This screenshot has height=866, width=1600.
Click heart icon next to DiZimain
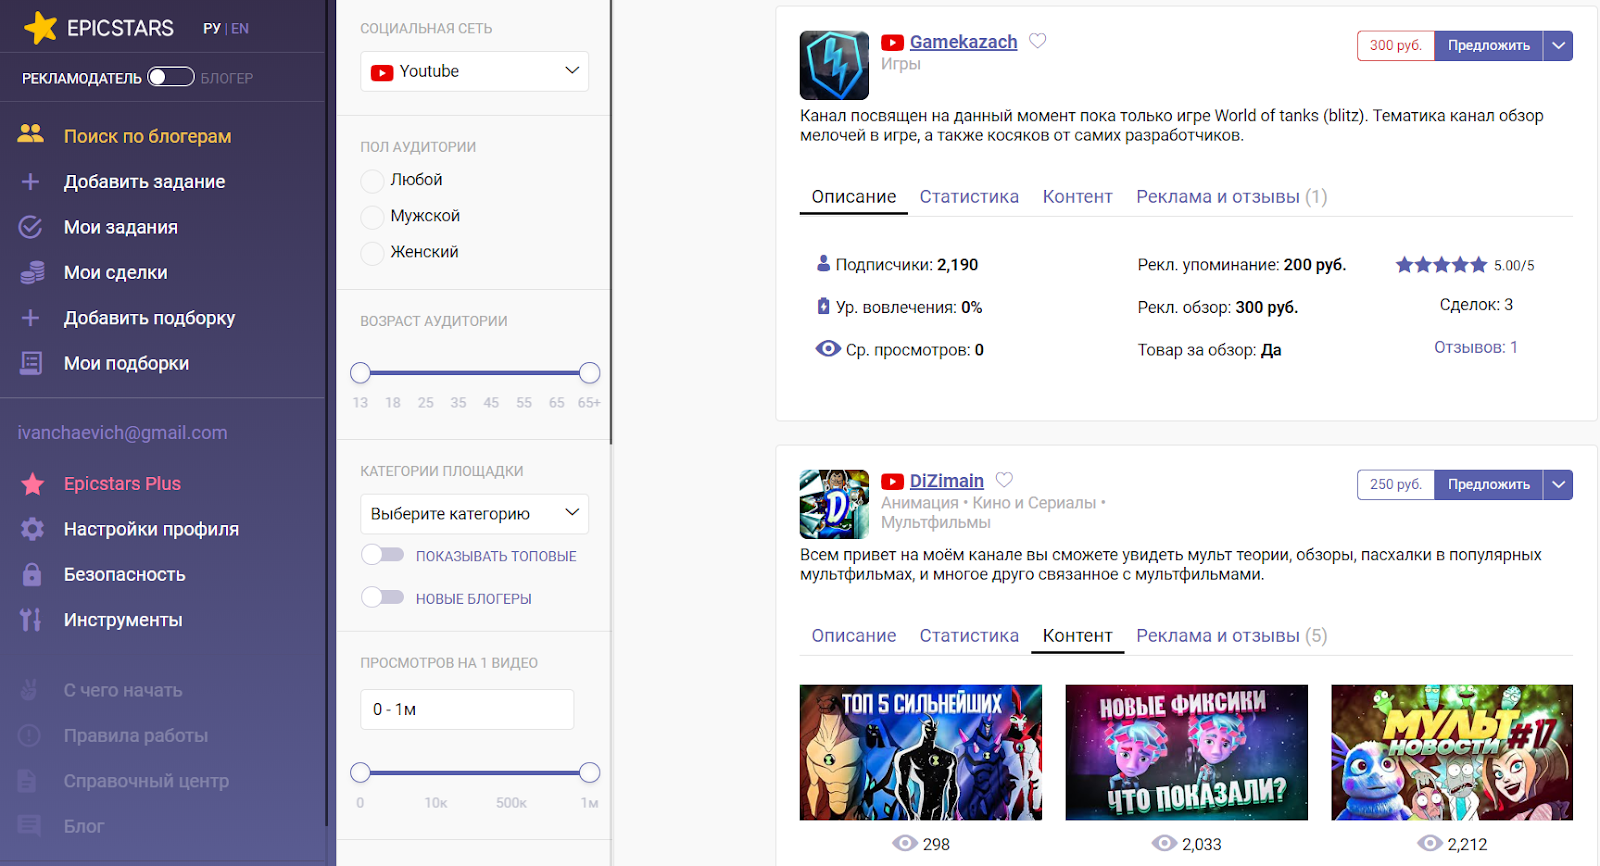click(x=1004, y=480)
